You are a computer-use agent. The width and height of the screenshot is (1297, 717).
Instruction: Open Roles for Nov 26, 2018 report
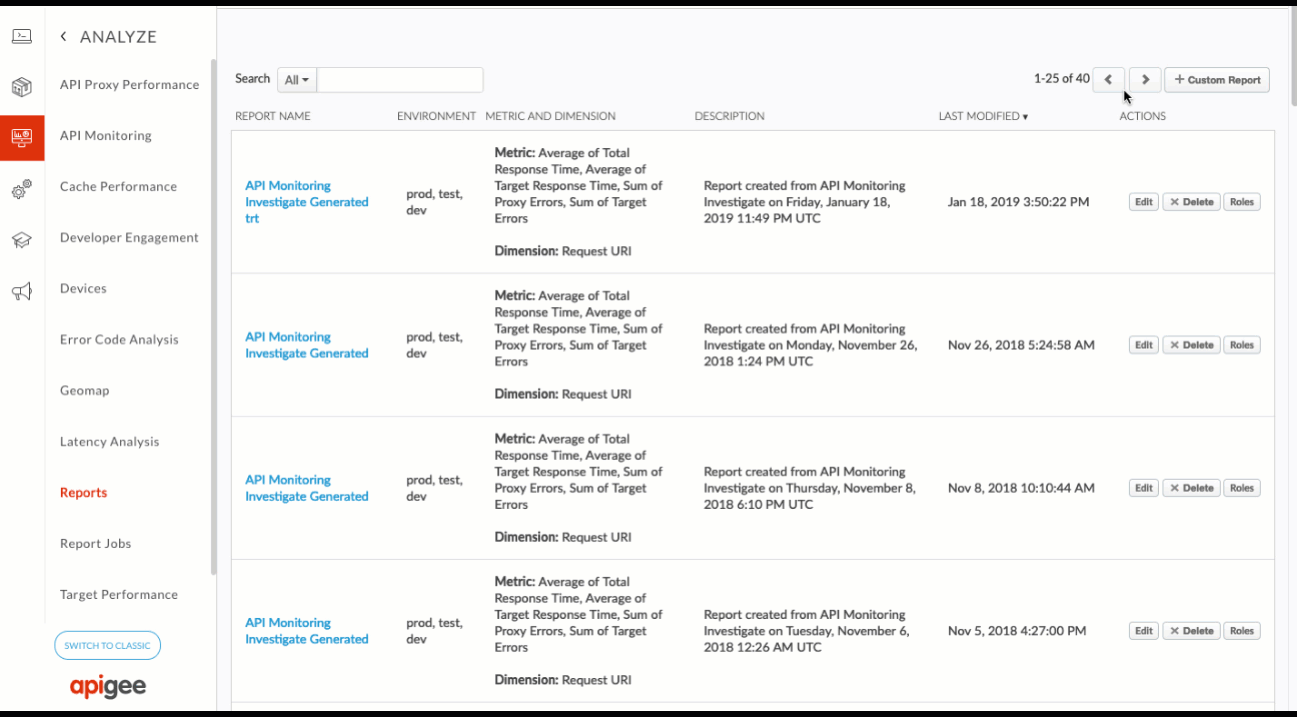pyautogui.click(x=1242, y=345)
